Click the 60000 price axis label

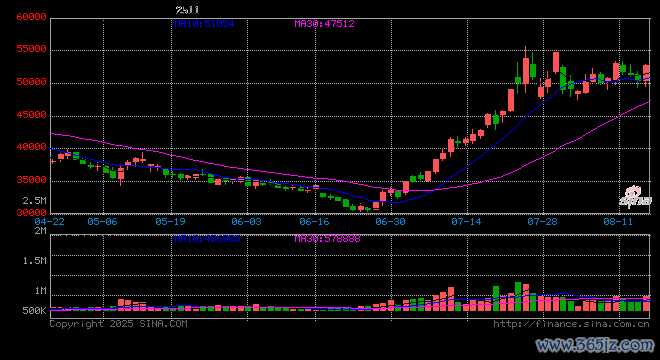pyautogui.click(x=31, y=17)
